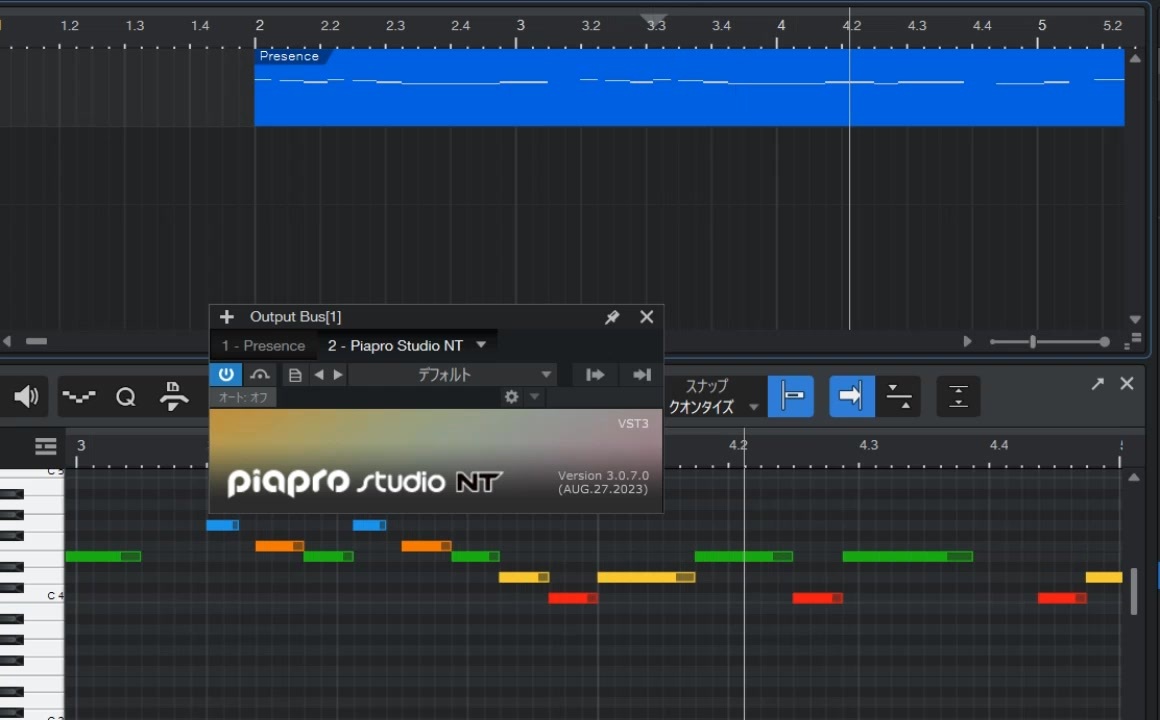Select the 2 - Piapro Studio NT tab
This screenshot has width=1160, height=720.
[x=395, y=346]
